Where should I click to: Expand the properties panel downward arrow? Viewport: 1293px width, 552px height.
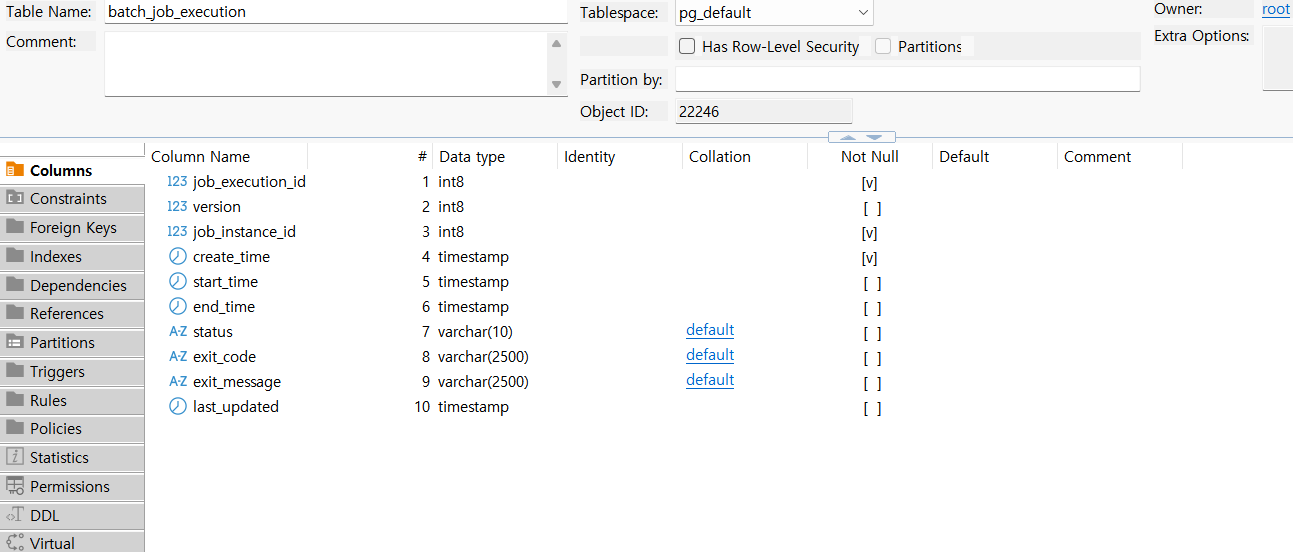point(875,137)
